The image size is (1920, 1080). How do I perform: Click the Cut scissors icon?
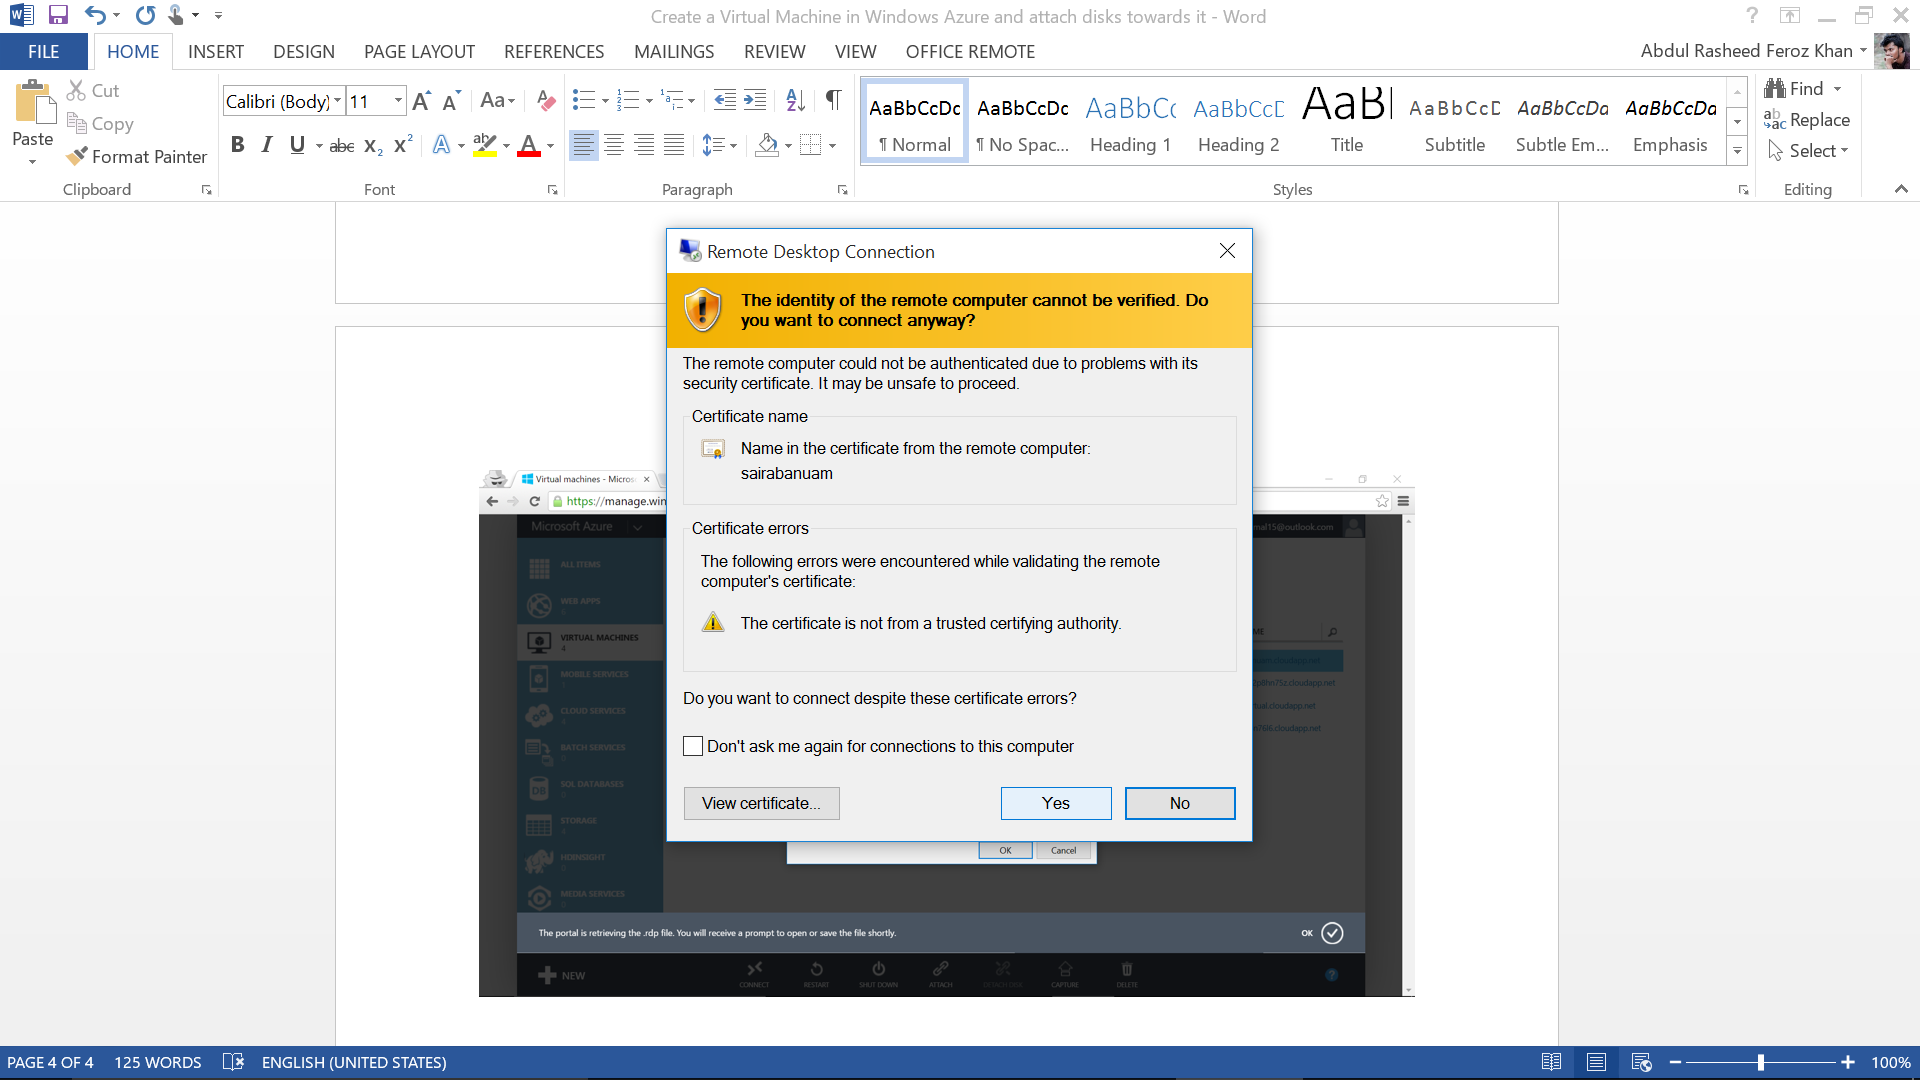coord(76,90)
